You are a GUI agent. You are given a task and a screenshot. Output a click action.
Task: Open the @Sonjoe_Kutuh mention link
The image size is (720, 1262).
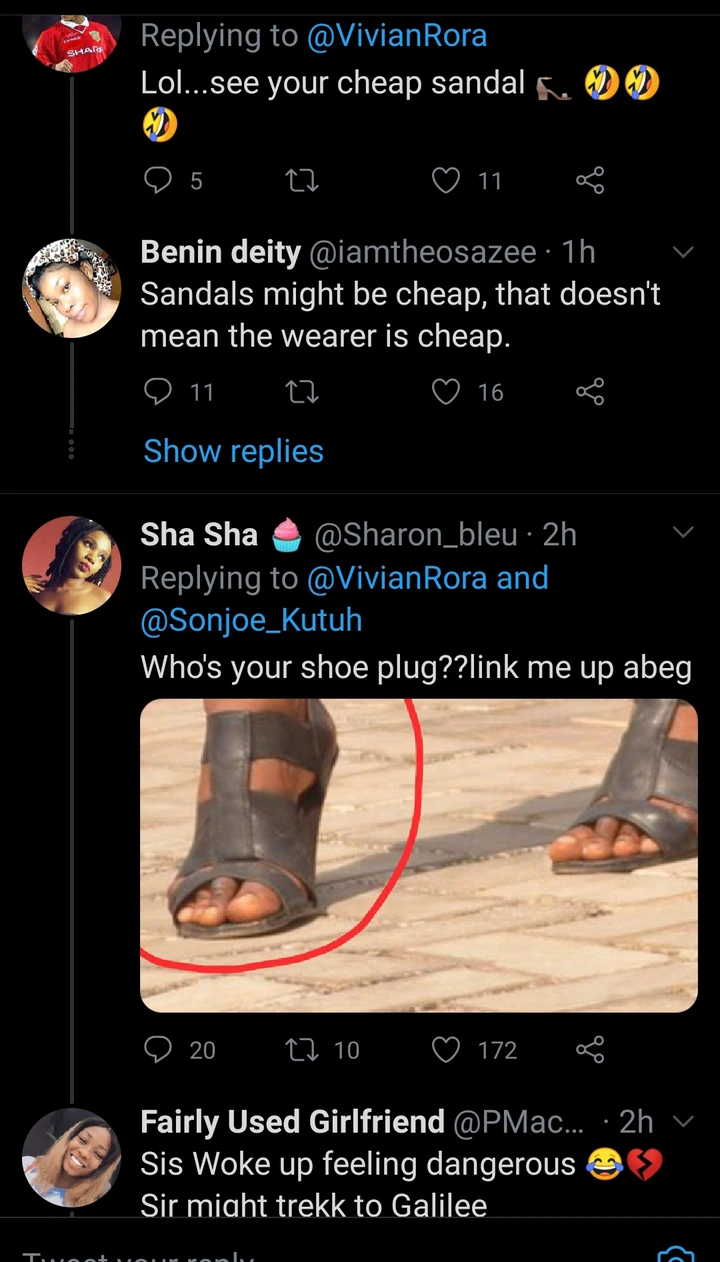[251, 620]
